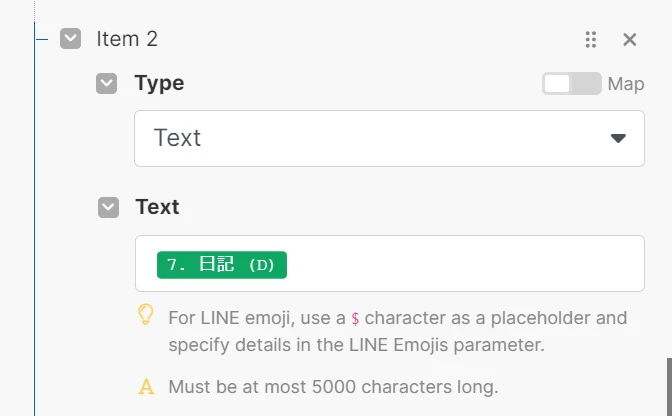The width and height of the screenshot is (672, 416).
Task: Click the scrollbar thumb at right edge
Action: [669, 387]
